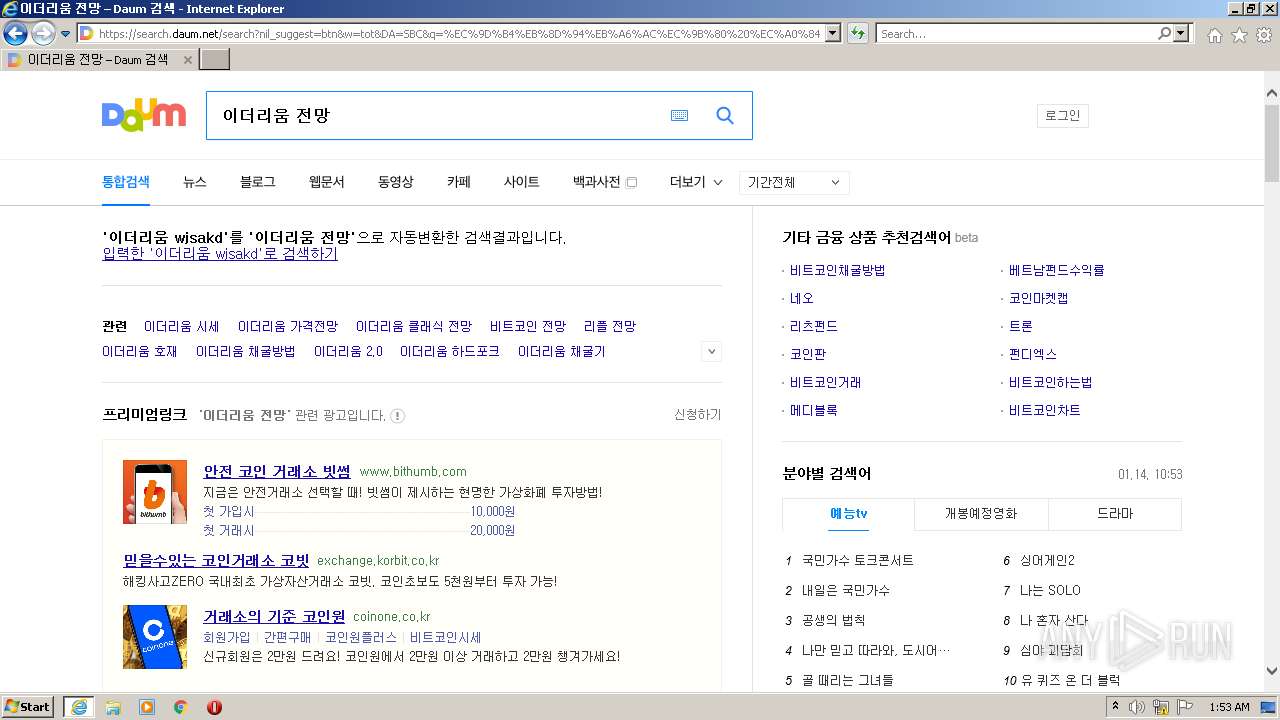The image size is (1280, 720).
Task: Select the 웹문서 tab
Action: (x=327, y=182)
